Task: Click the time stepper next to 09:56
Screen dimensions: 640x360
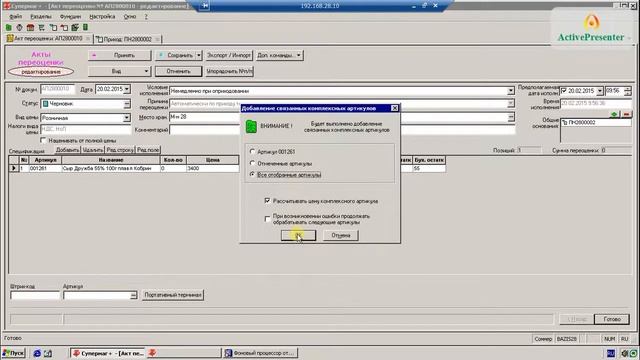Action: pyautogui.click(x=628, y=91)
